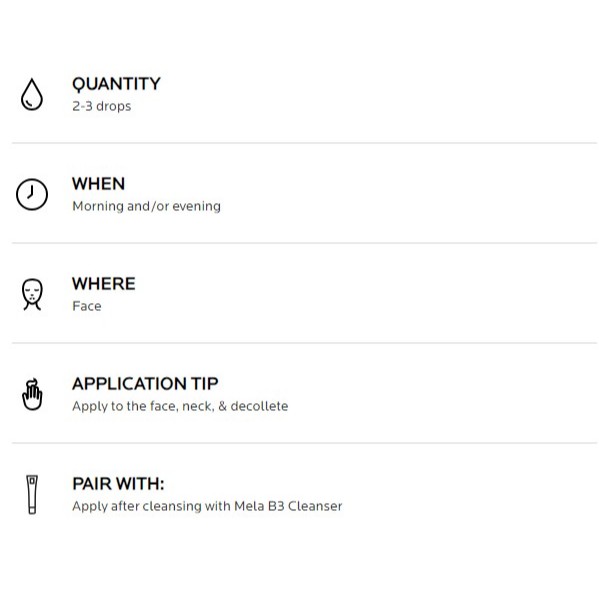599x599 pixels.
Task: Click the word 'drops' under QUANTITY
Action: tap(114, 106)
